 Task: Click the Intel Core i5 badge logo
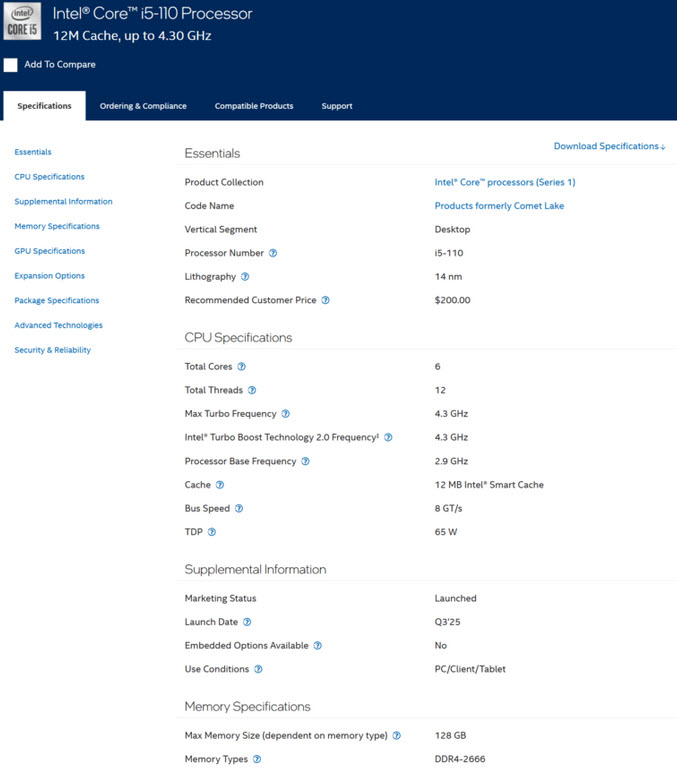22,21
